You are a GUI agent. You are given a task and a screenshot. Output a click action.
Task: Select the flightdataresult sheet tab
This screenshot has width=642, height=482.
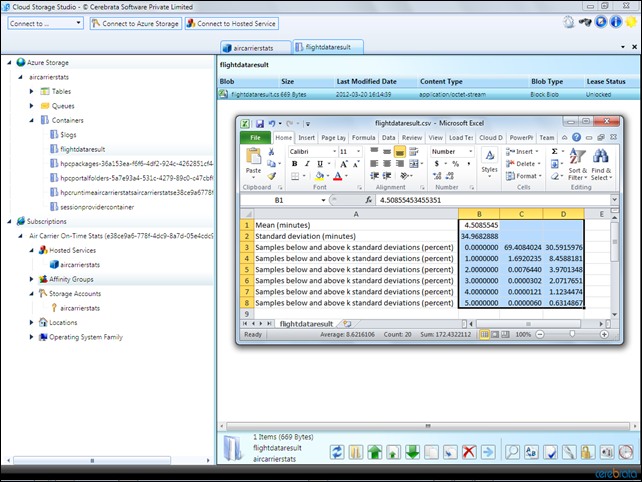[x=306, y=324]
